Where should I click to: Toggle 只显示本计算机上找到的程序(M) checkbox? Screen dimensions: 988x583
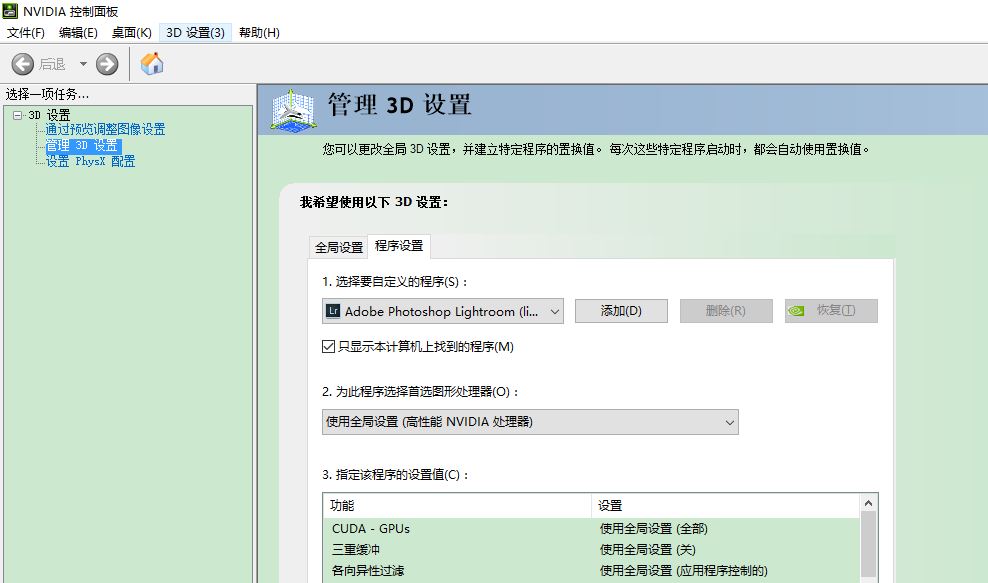point(328,347)
